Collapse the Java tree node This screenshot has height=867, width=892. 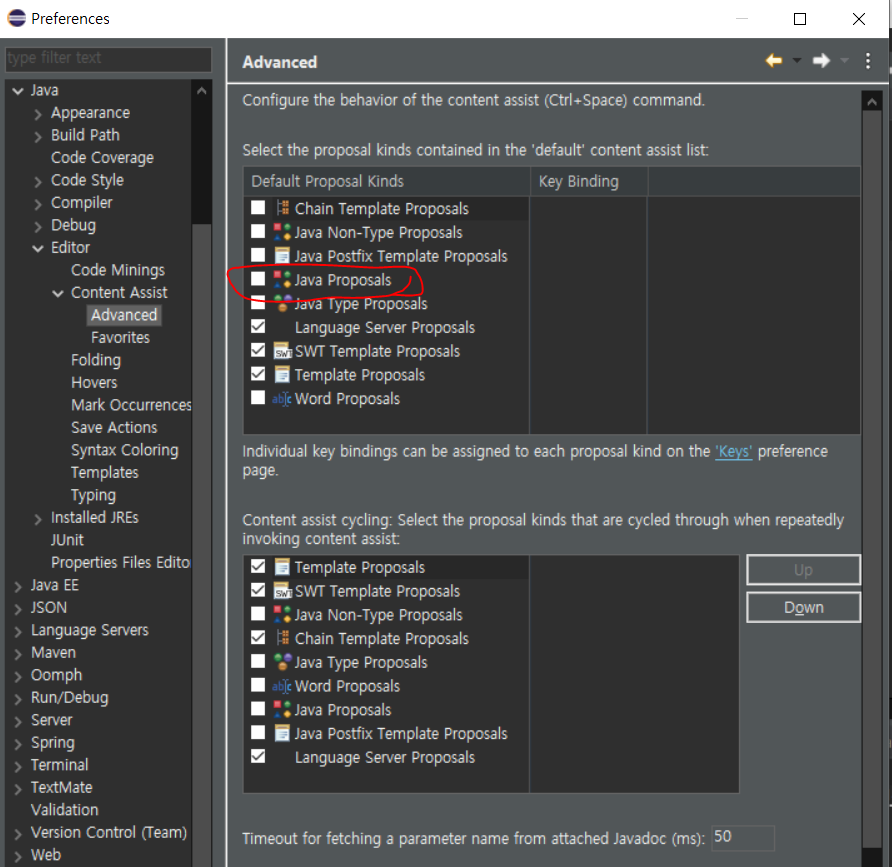(x=18, y=90)
